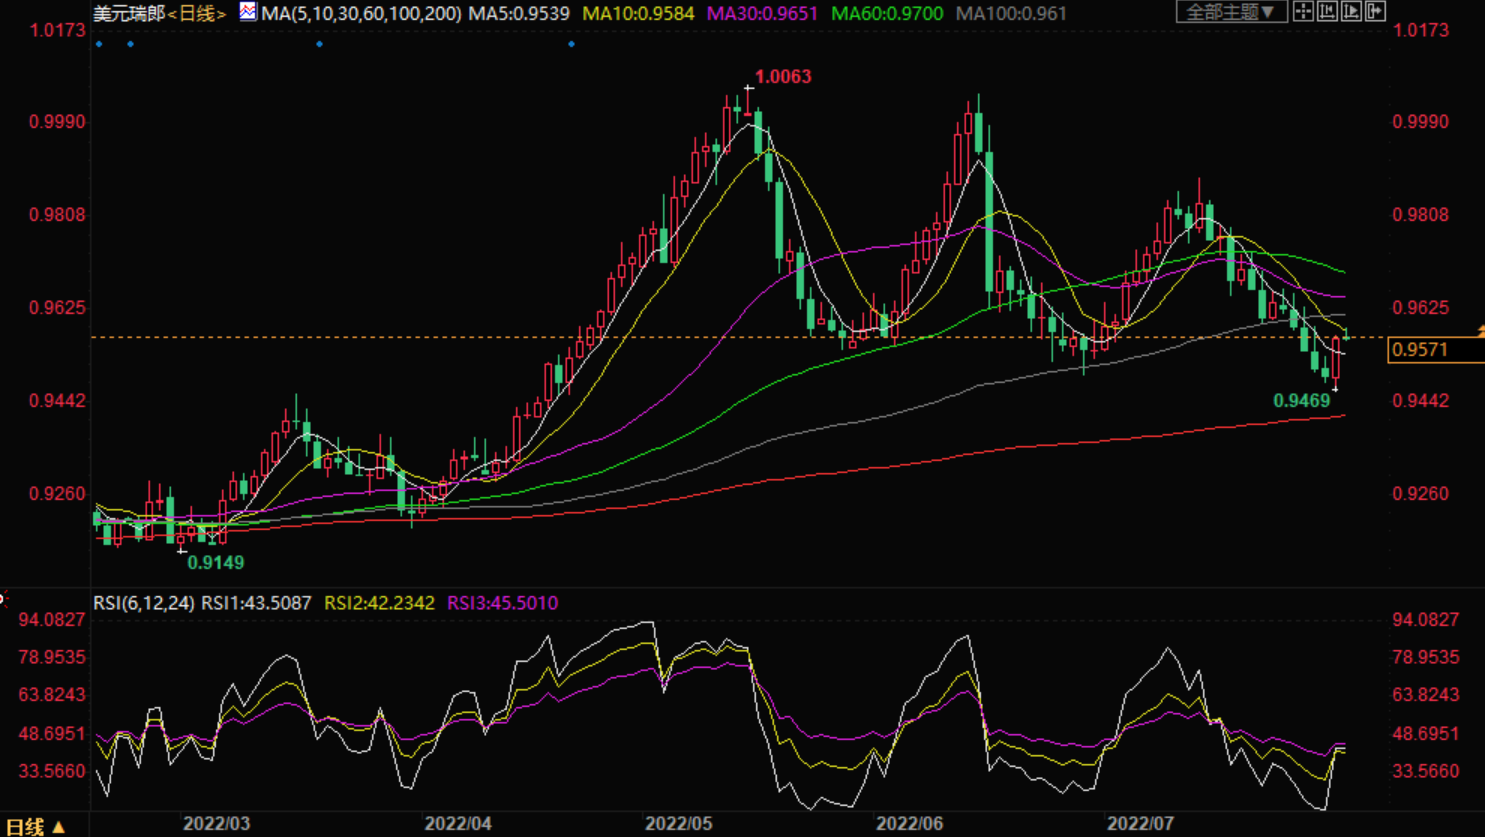Click the red marker icon left of RSI panel
This screenshot has width=1485, height=837.
(x=3, y=599)
